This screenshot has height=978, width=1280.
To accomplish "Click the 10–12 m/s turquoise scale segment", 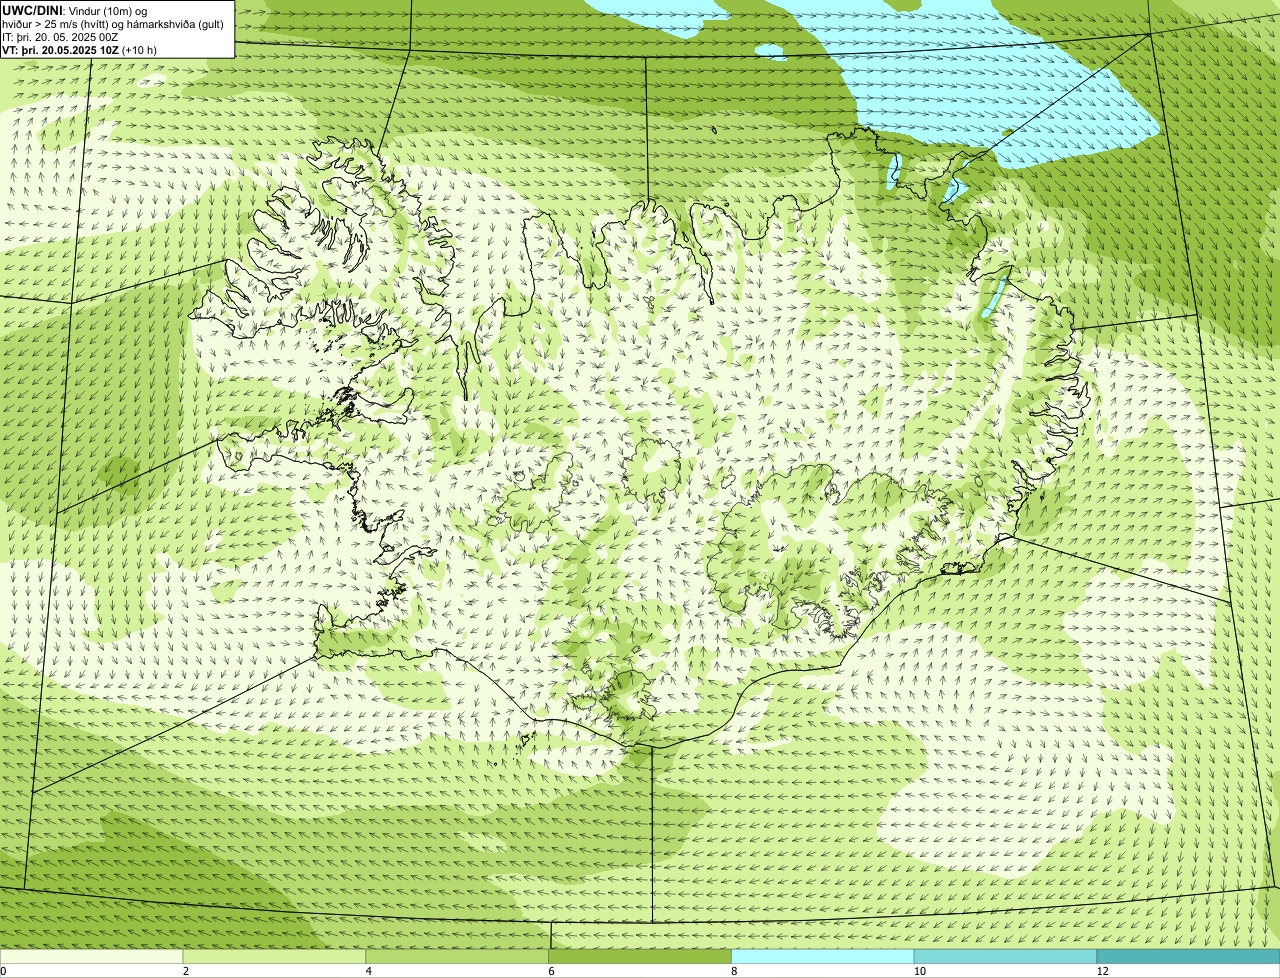I will tap(1005, 957).
